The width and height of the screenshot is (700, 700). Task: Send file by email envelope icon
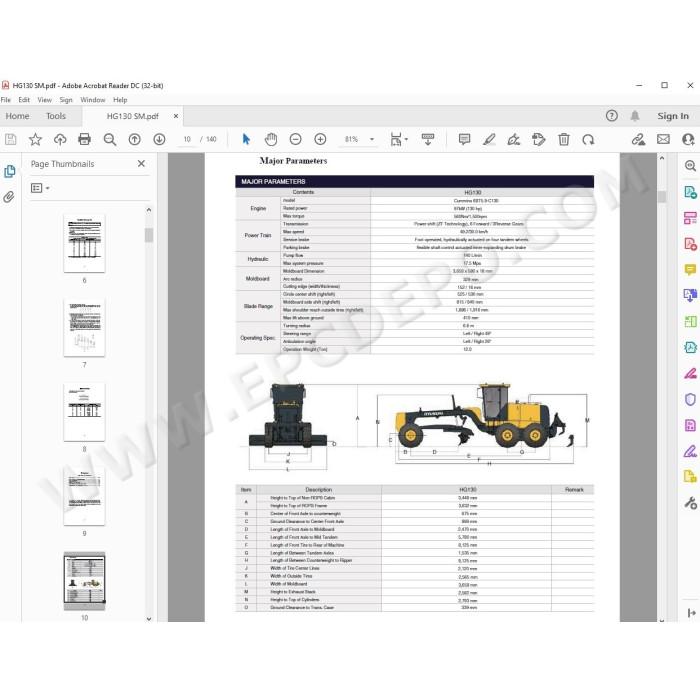pos(663,140)
